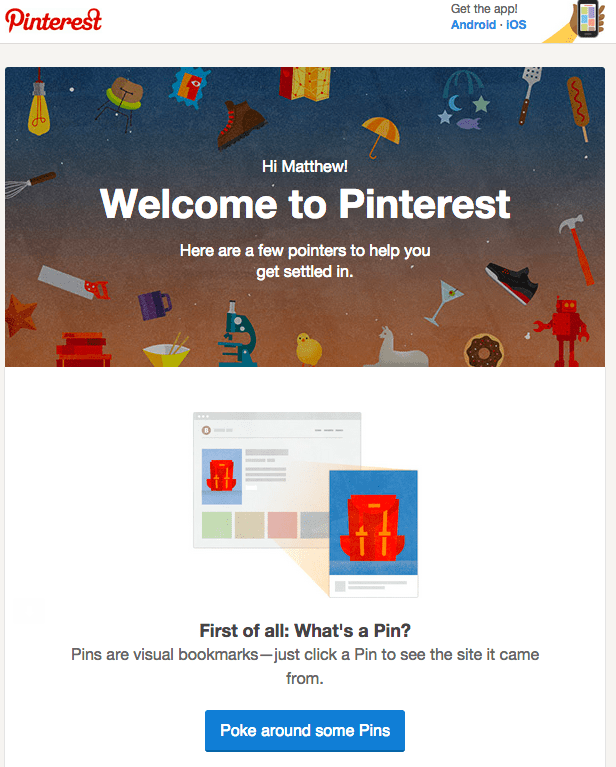Image resolution: width=616 pixels, height=767 pixels.
Task: Click the small backpack thumbnail in browser mockup
Action: [x=222, y=476]
